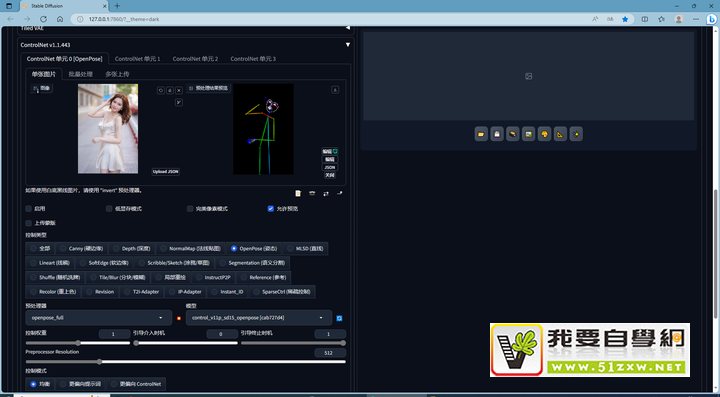Click the picture frame send-to-img2img icon
720x397 pixels.
point(529,134)
